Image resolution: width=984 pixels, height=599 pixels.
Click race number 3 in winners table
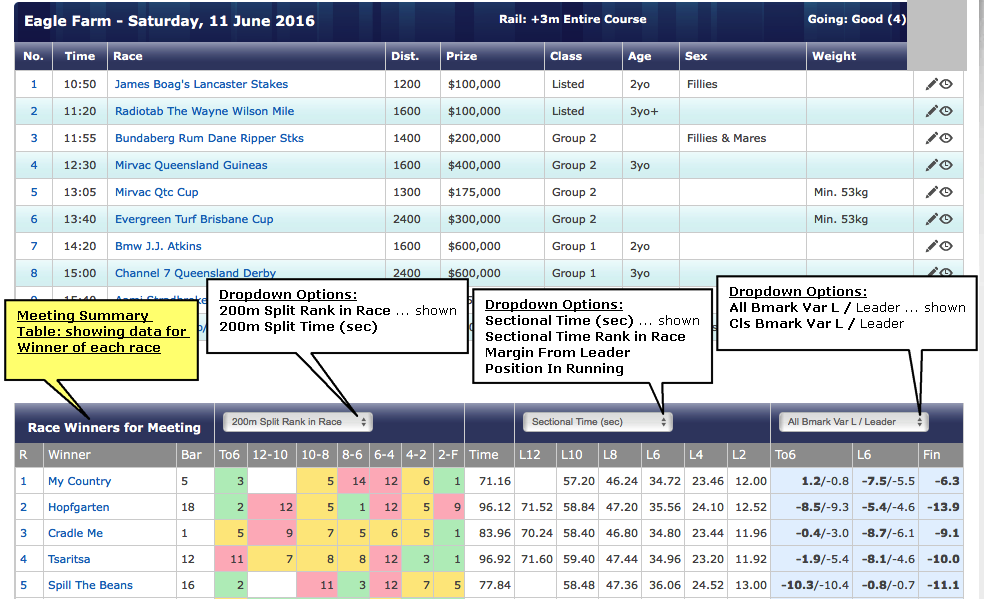[23, 534]
